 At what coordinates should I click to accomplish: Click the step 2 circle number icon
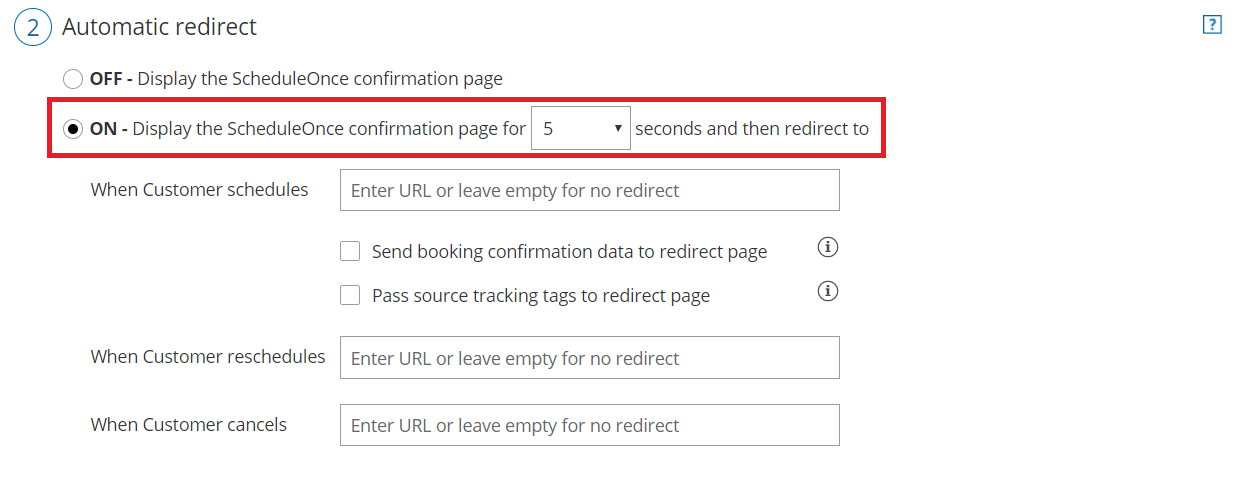[x=32, y=28]
